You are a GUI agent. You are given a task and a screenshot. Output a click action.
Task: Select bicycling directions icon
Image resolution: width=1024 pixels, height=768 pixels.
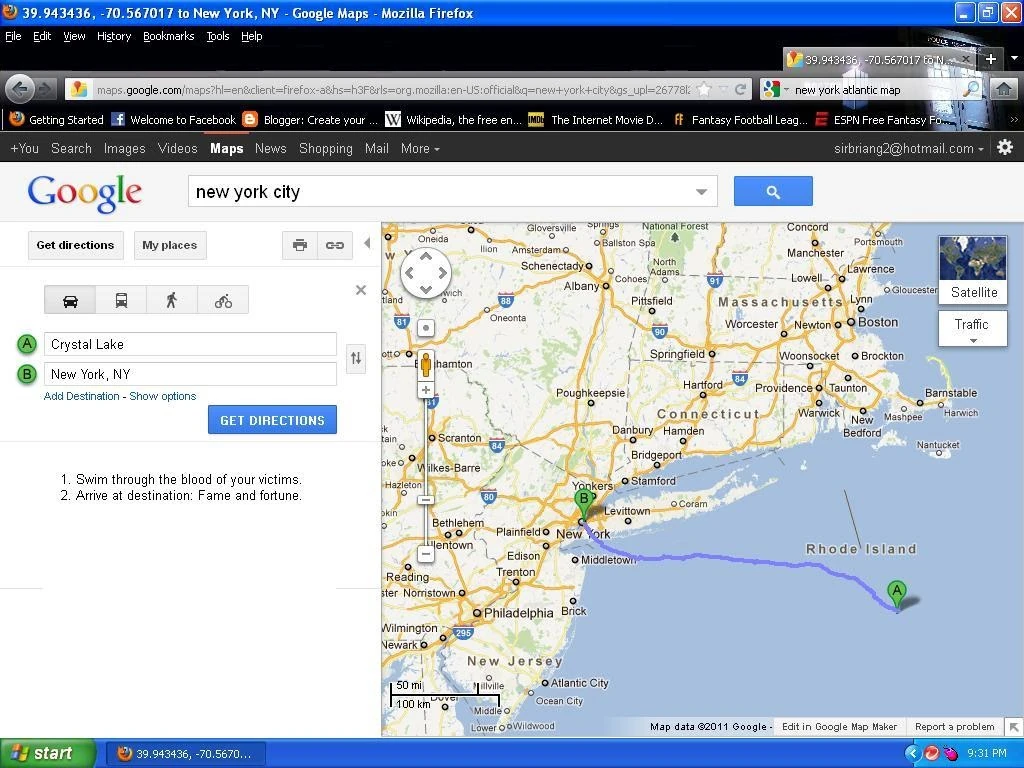(x=223, y=300)
